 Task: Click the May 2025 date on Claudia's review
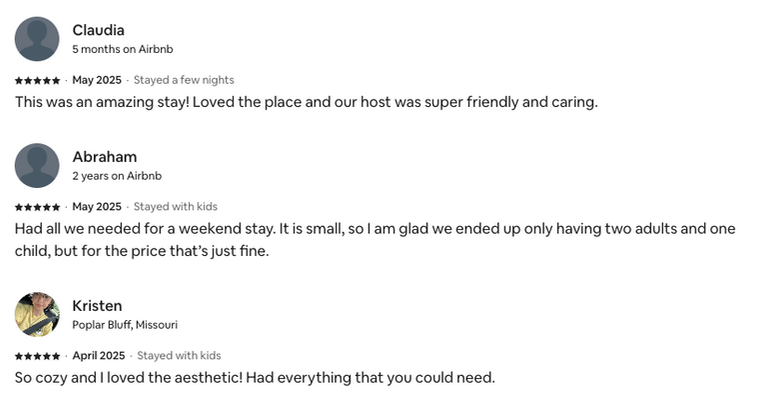point(96,80)
